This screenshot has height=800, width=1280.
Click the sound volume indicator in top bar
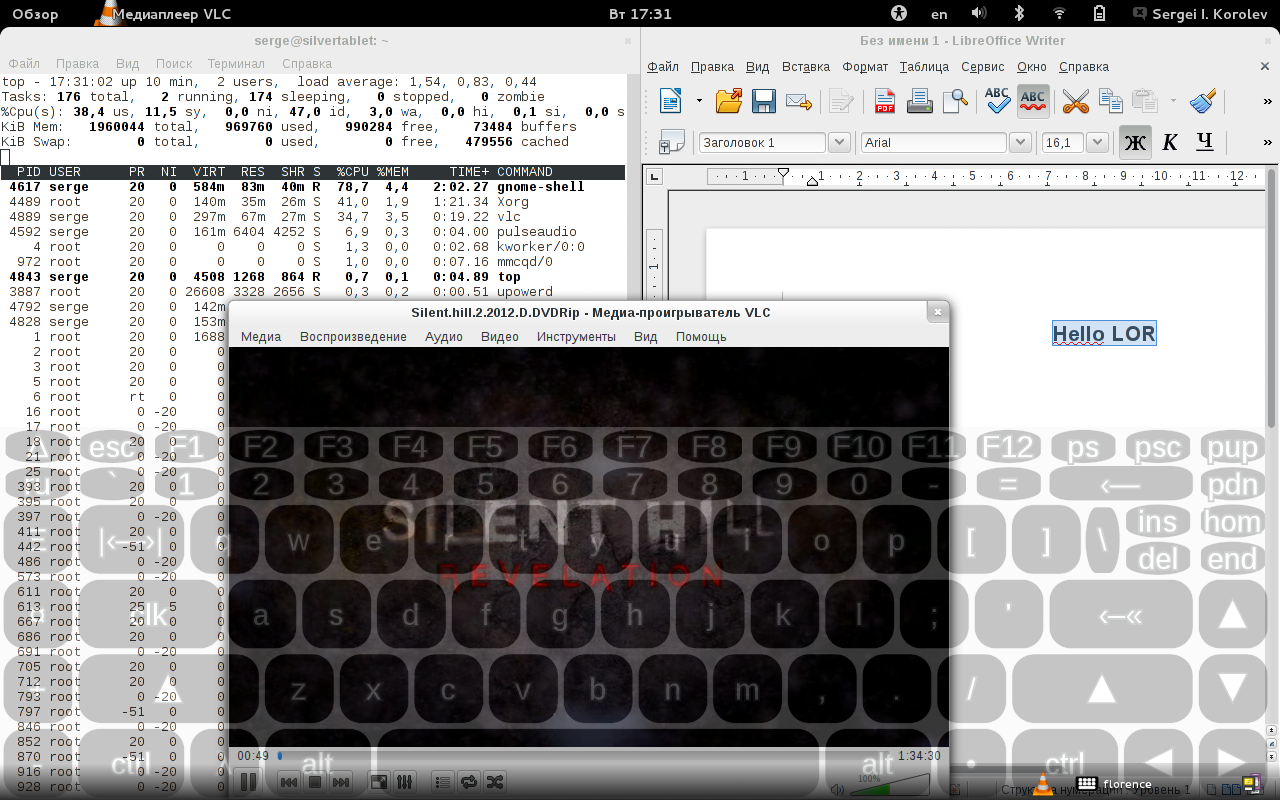click(979, 14)
